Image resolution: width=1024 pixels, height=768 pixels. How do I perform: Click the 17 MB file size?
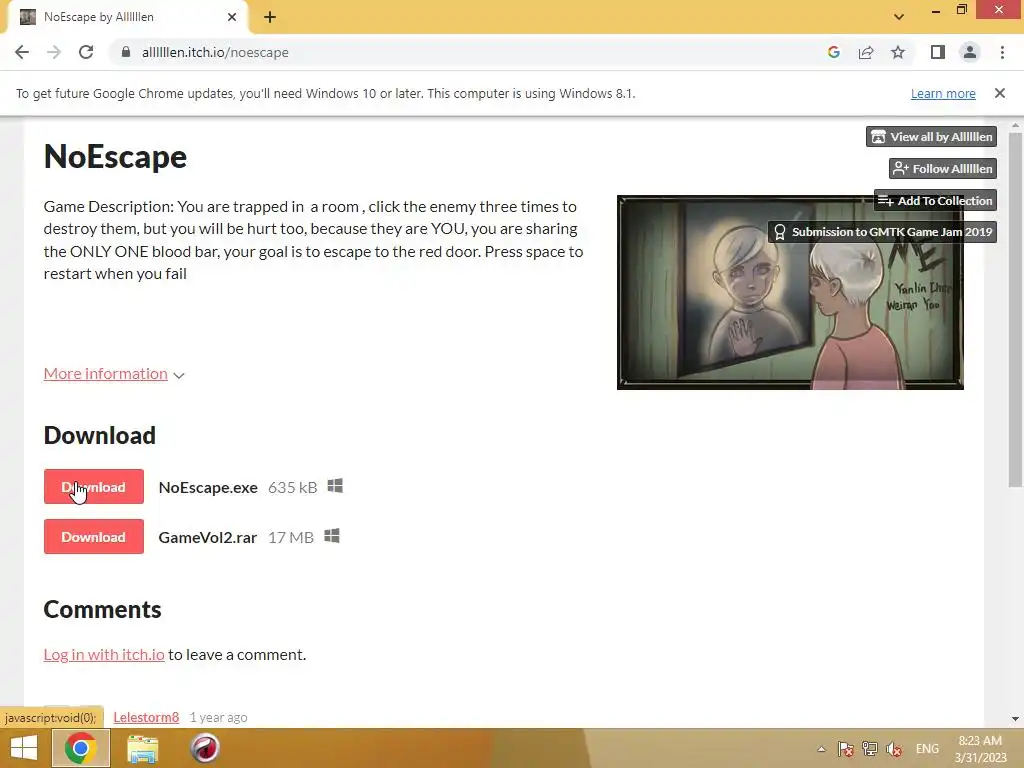point(291,537)
